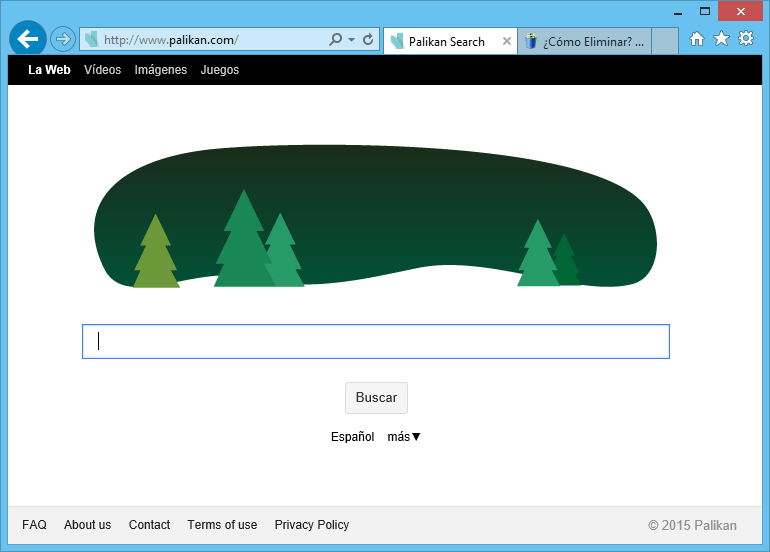Select Juegos in the navigation bar
The width and height of the screenshot is (770, 552).
220,70
